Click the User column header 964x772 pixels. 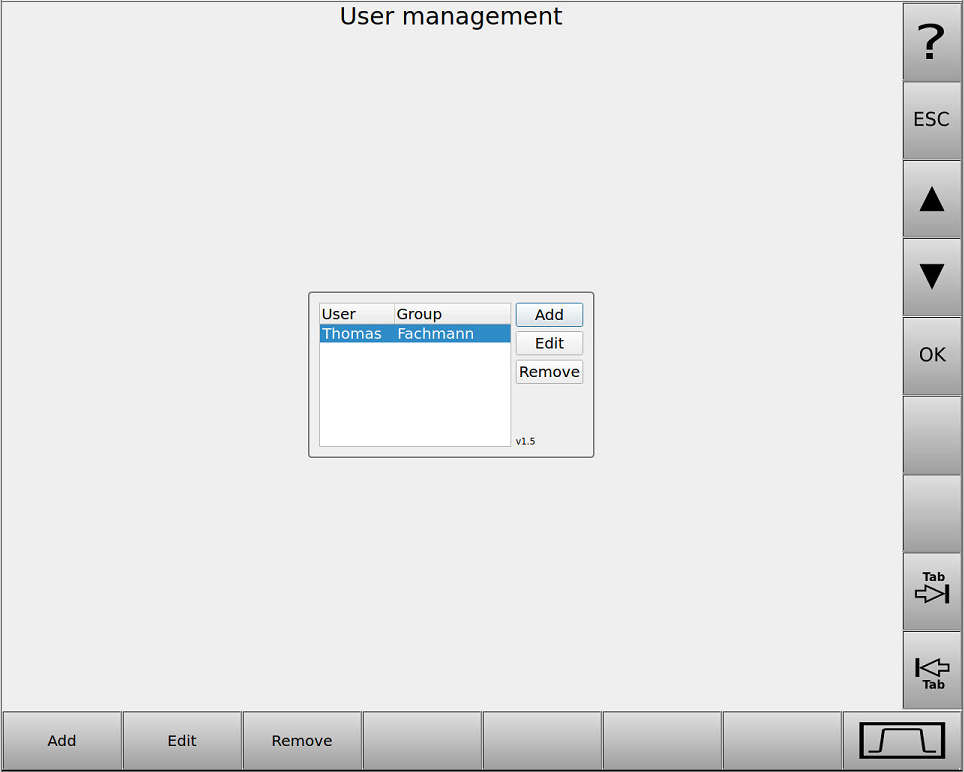355,313
